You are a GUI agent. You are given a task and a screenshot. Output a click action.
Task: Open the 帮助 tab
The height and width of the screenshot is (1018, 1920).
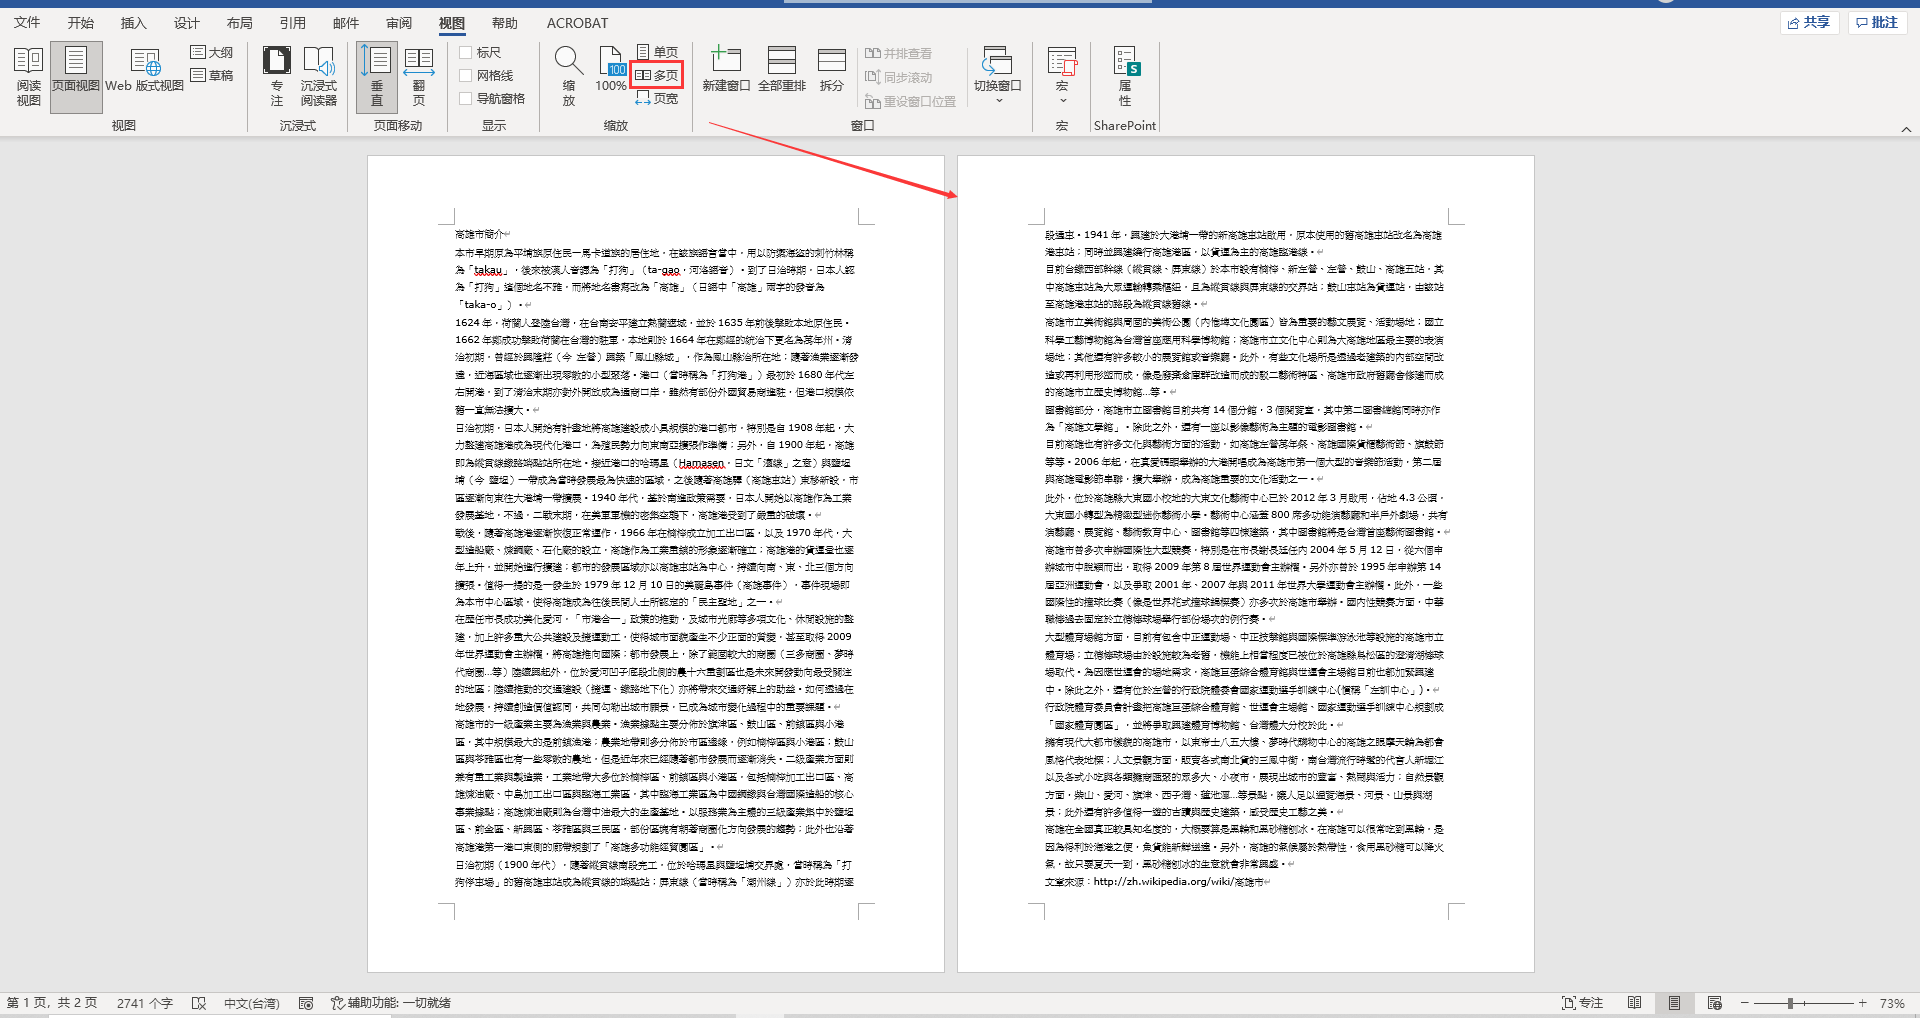[x=504, y=23]
